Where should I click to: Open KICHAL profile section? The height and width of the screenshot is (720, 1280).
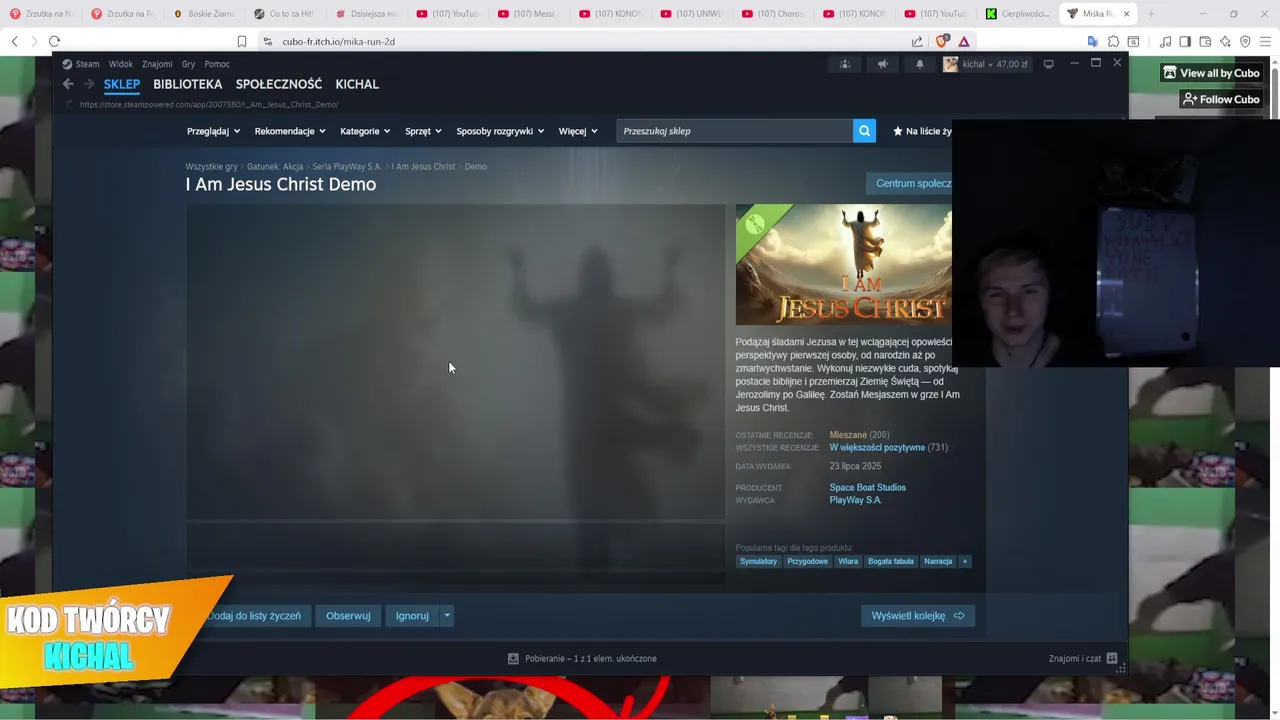tap(357, 84)
